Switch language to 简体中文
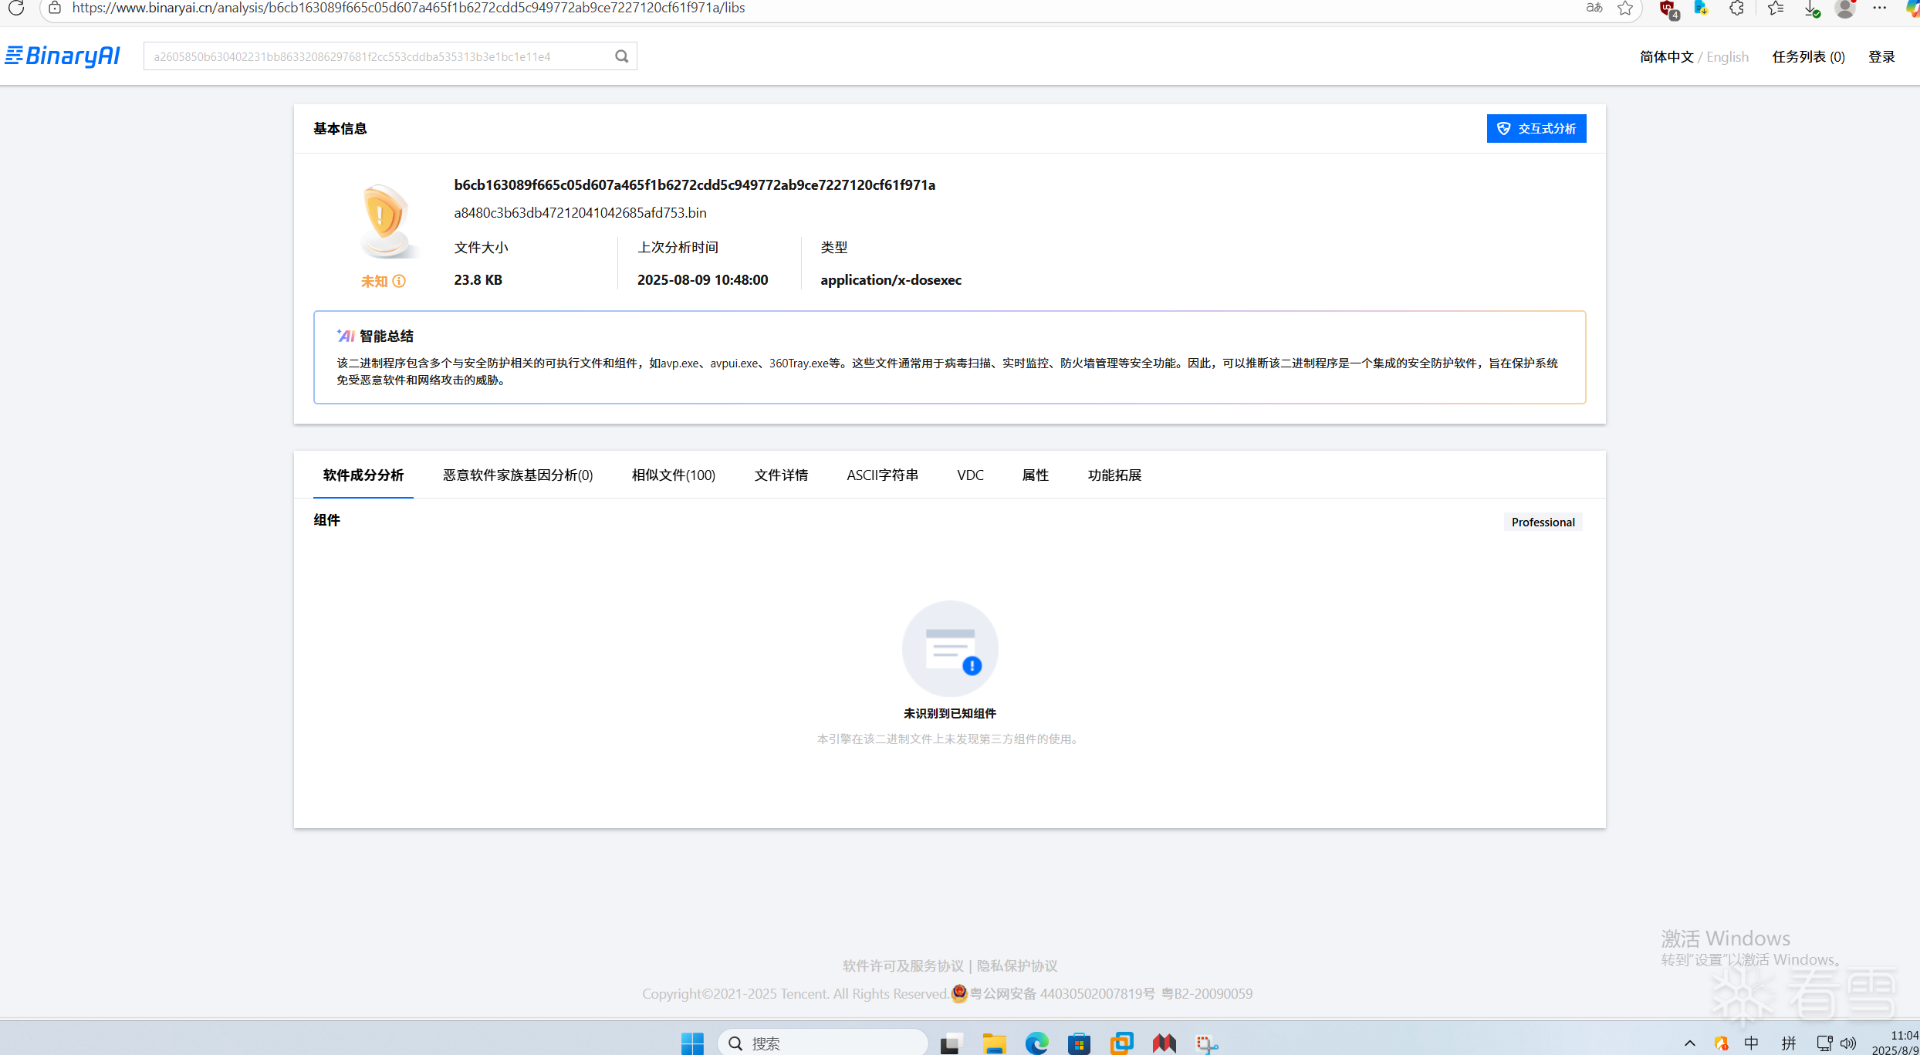The image size is (1920, 1055). pos(1666,57)
